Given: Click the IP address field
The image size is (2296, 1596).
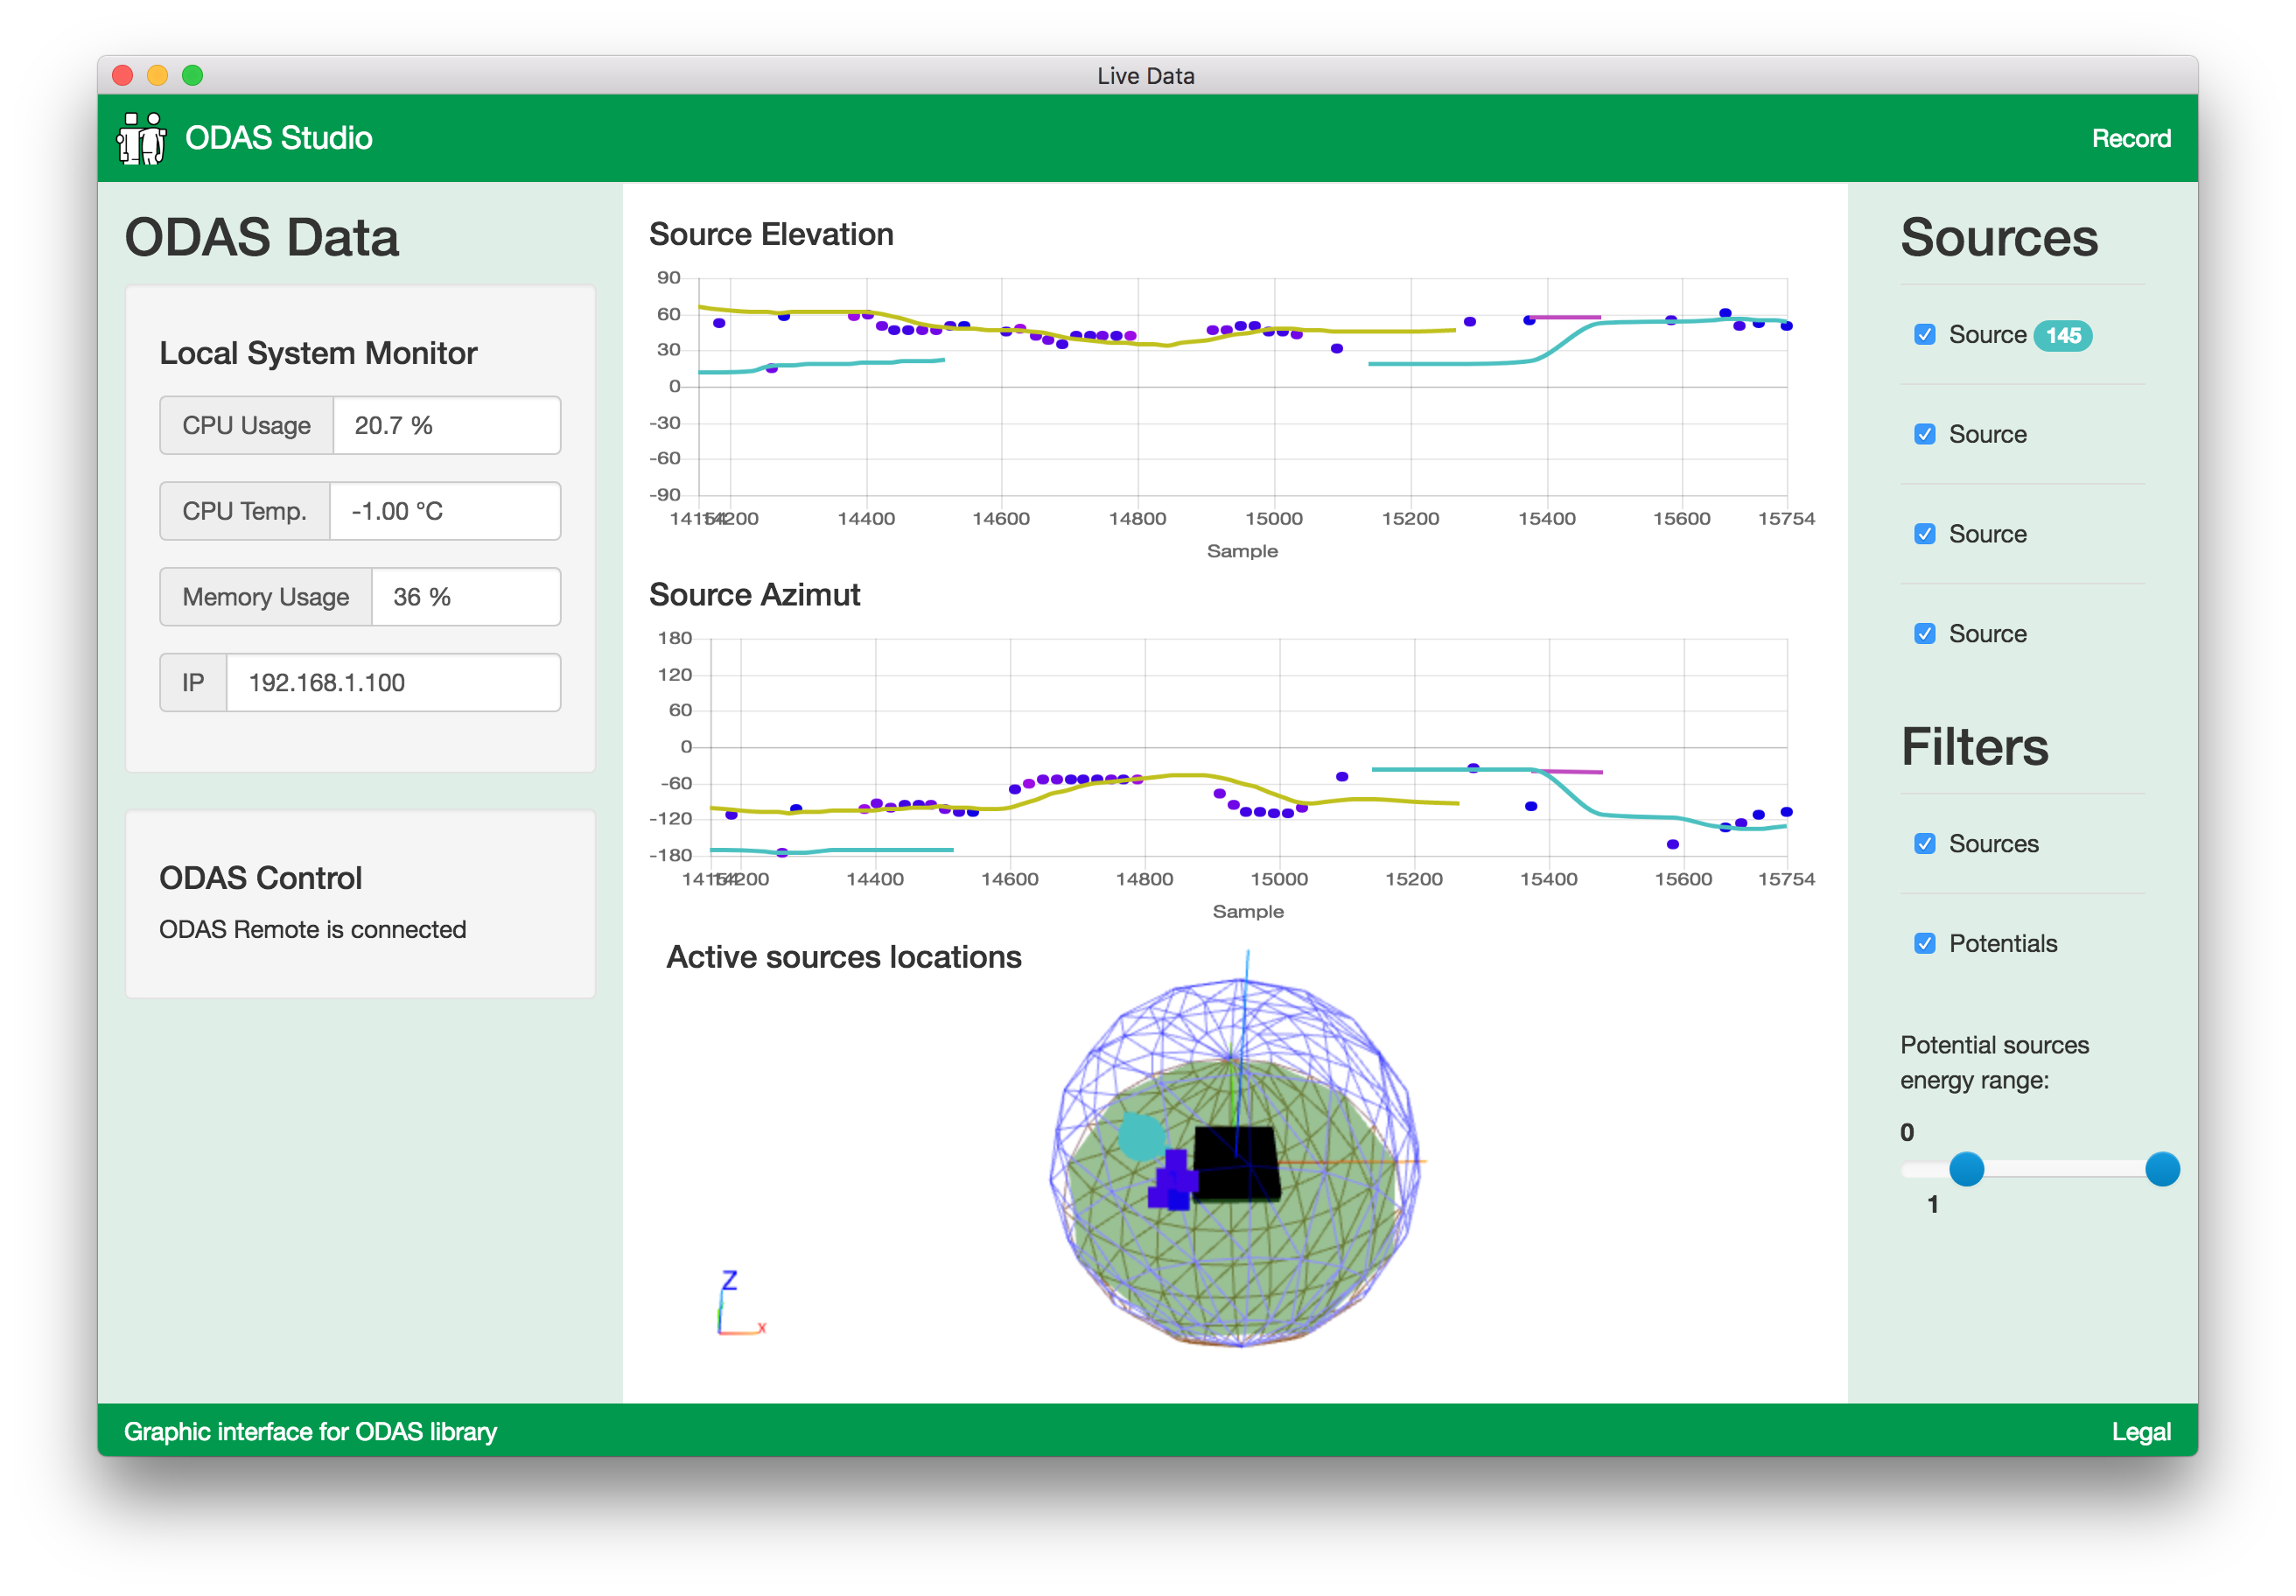Looking at the screenshot, I should coord(393,683).
